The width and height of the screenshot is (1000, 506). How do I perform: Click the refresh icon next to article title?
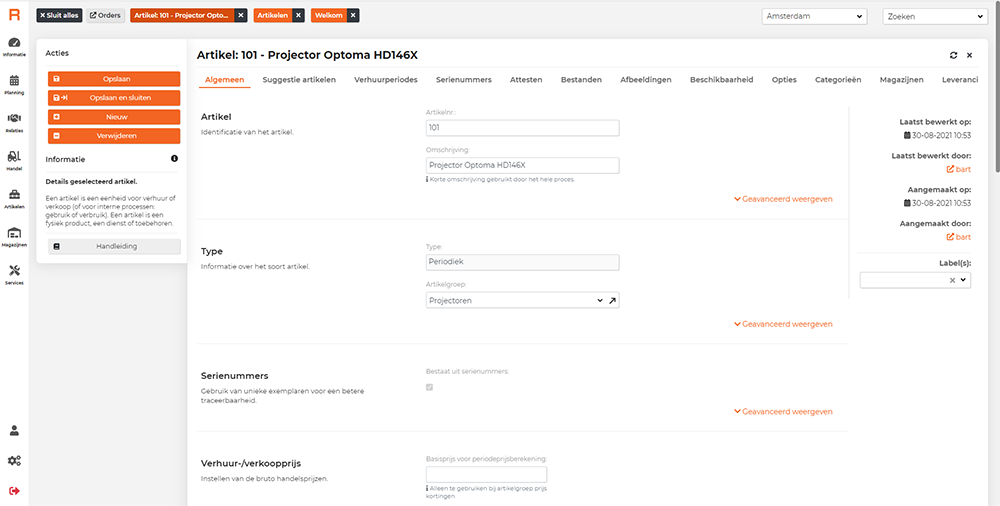click(x=953, y=56)
